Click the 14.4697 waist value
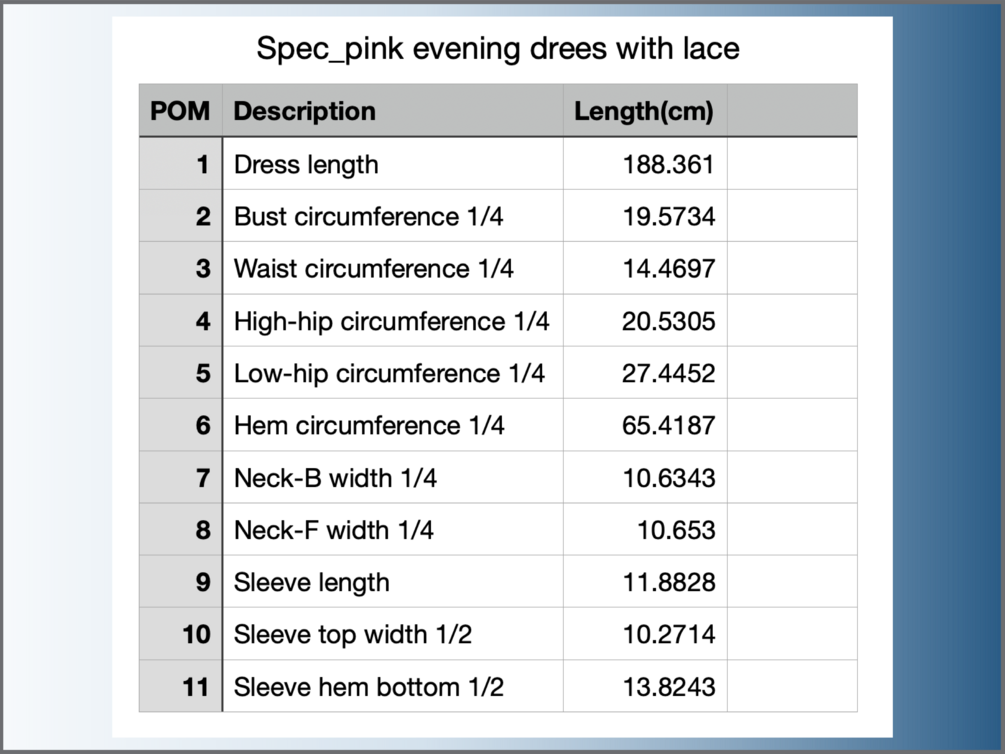 (645, 268)
